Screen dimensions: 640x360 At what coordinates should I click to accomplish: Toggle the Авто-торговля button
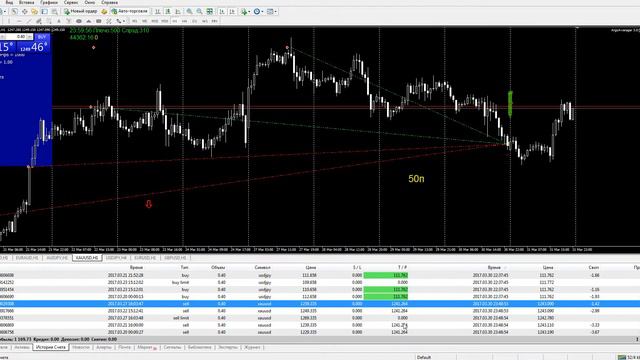pyautogui.click(x=129, y=11)
